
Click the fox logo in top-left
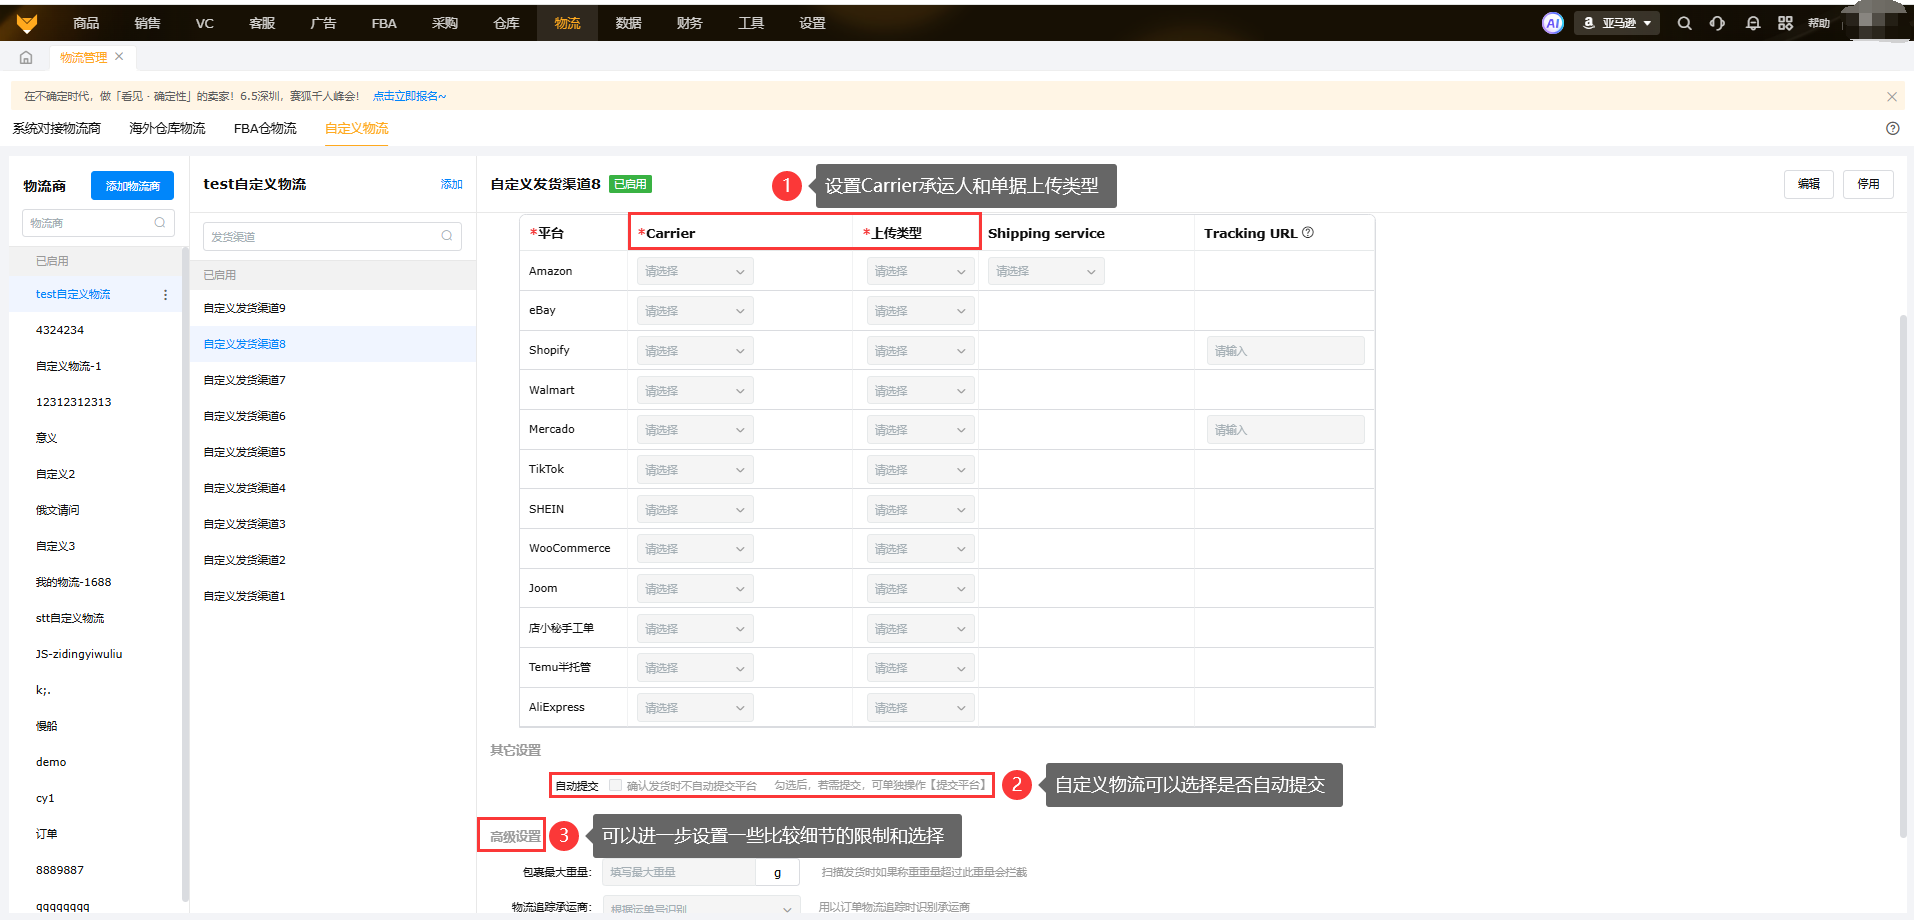click(x=27, y=23)
